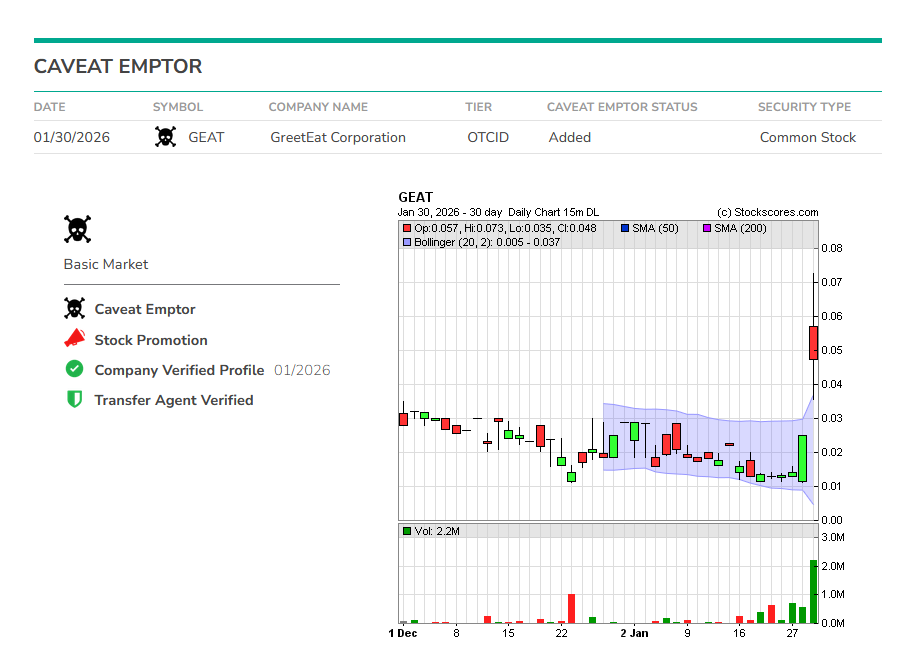Click the Added status cell

(x=570, y=137)
